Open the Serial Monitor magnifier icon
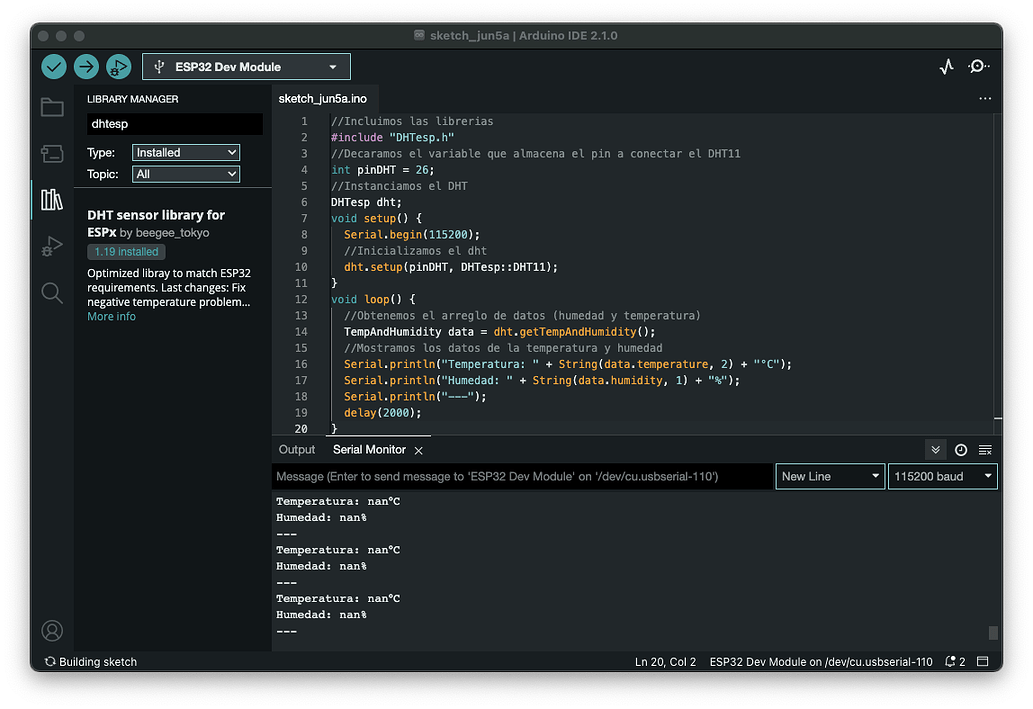The width and height of the screenshot is (1033, 709). click(x=979, y=67)
